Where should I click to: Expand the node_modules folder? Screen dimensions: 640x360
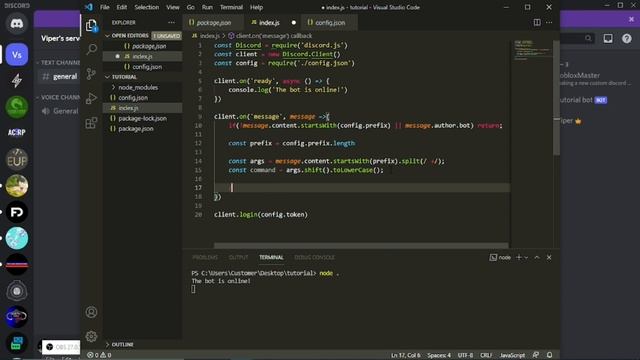(138, 87)
